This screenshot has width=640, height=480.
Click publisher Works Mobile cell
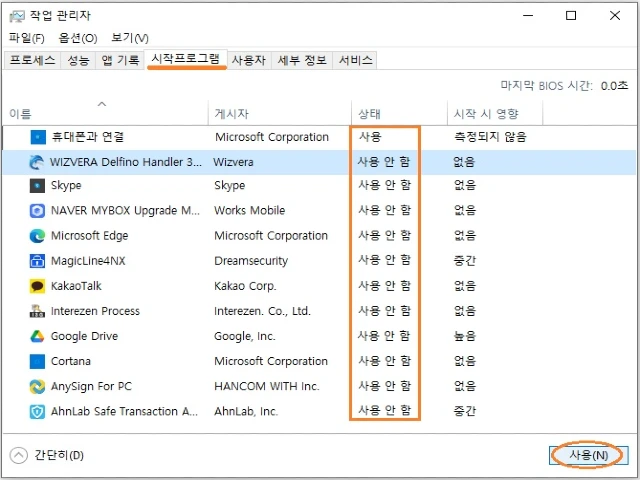coord(250,211)
